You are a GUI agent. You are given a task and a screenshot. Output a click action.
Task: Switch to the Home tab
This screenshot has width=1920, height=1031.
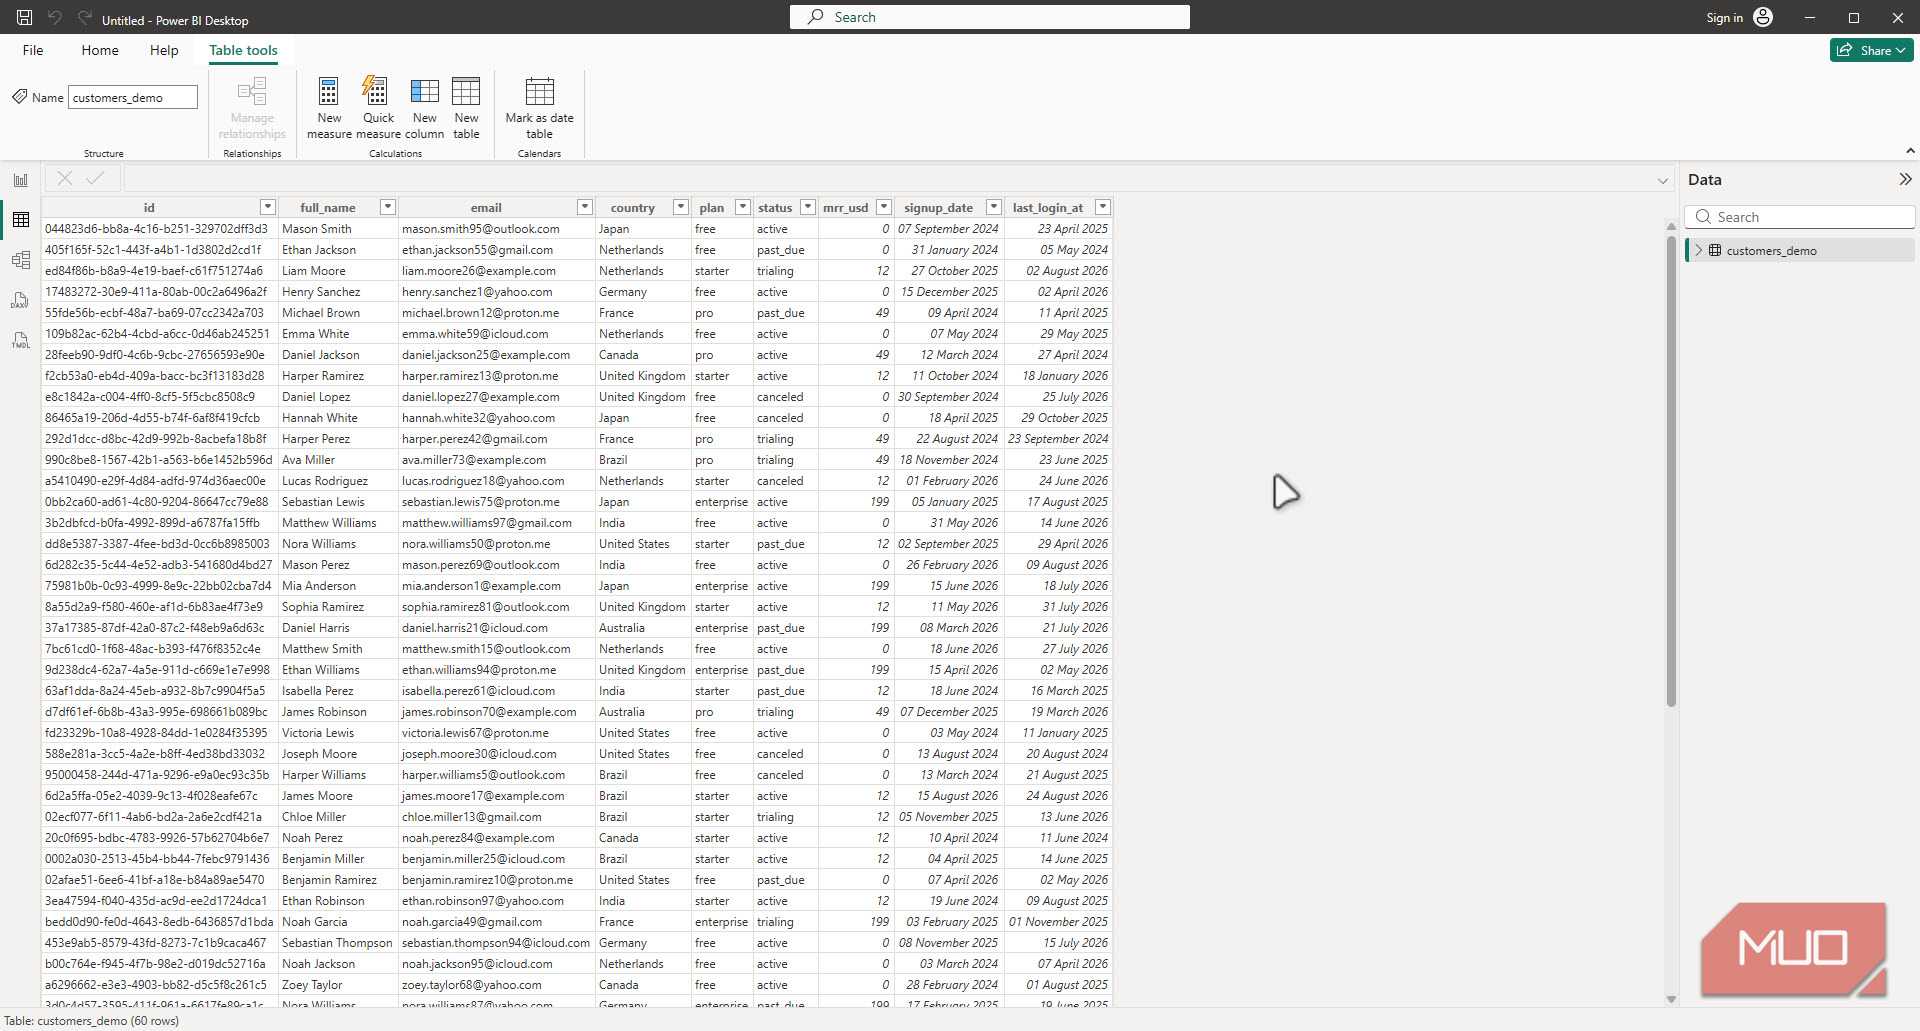pyautogui.click(x=100, y=50)
